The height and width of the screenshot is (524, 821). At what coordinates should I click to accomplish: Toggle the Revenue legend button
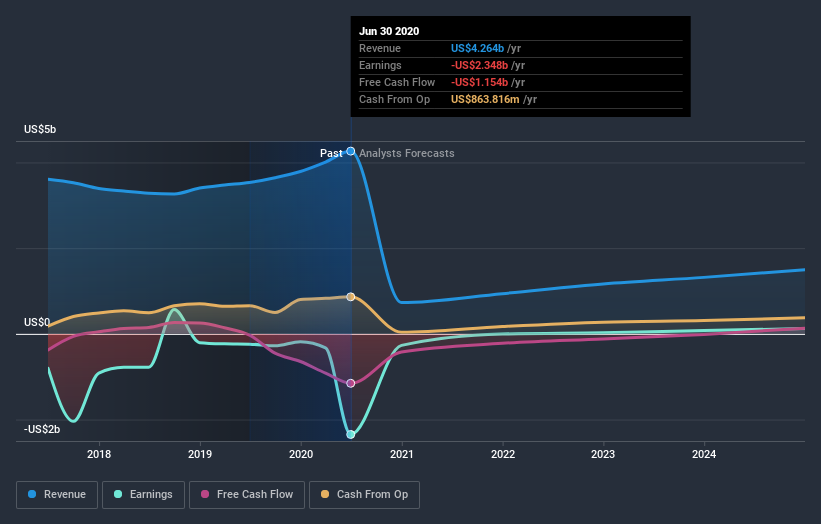coord(57,495)
